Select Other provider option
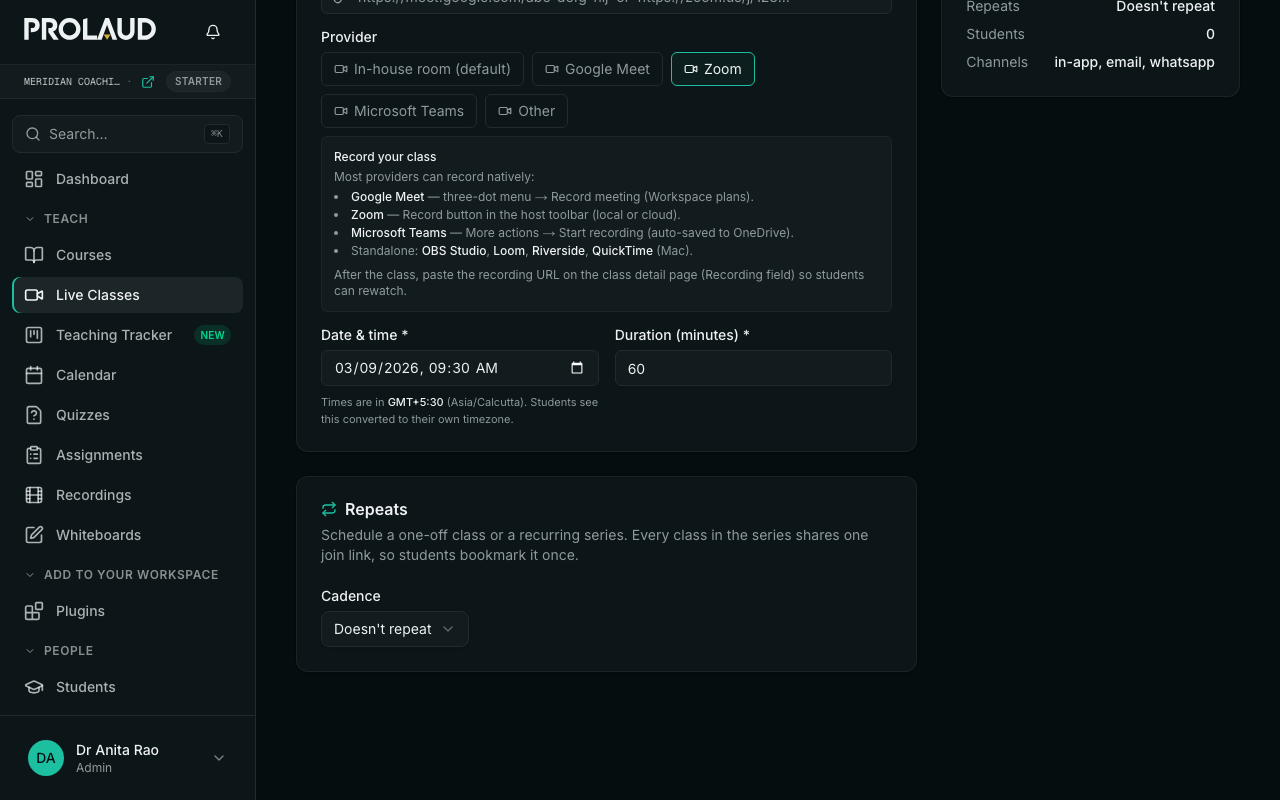 coord(526,111)
